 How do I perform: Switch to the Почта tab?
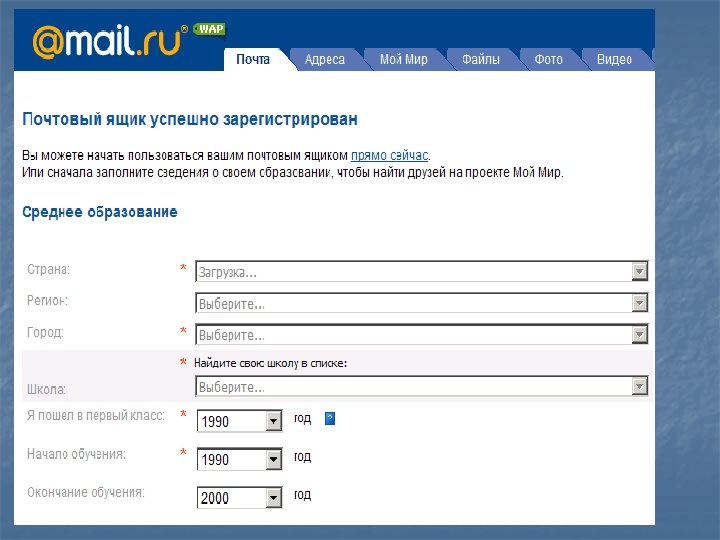pyautogui.click(x=253, y=59)
